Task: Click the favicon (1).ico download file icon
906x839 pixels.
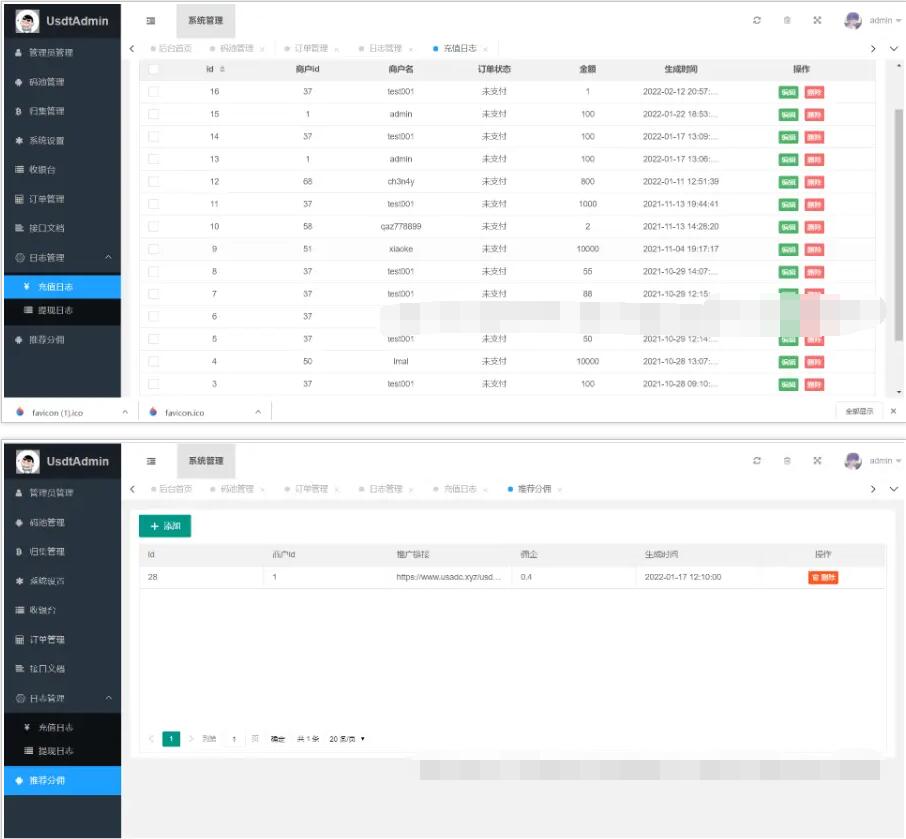Action: click(x=20, y=412)
